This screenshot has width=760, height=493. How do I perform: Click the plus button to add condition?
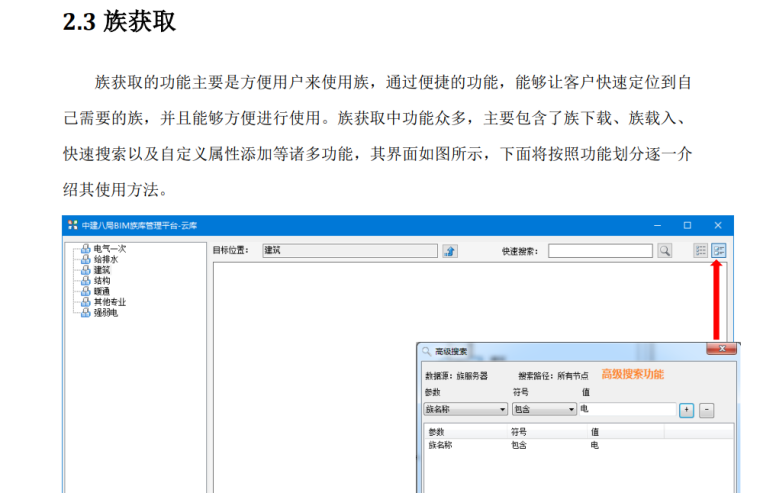pyautogui.click(x=687, y=410)
